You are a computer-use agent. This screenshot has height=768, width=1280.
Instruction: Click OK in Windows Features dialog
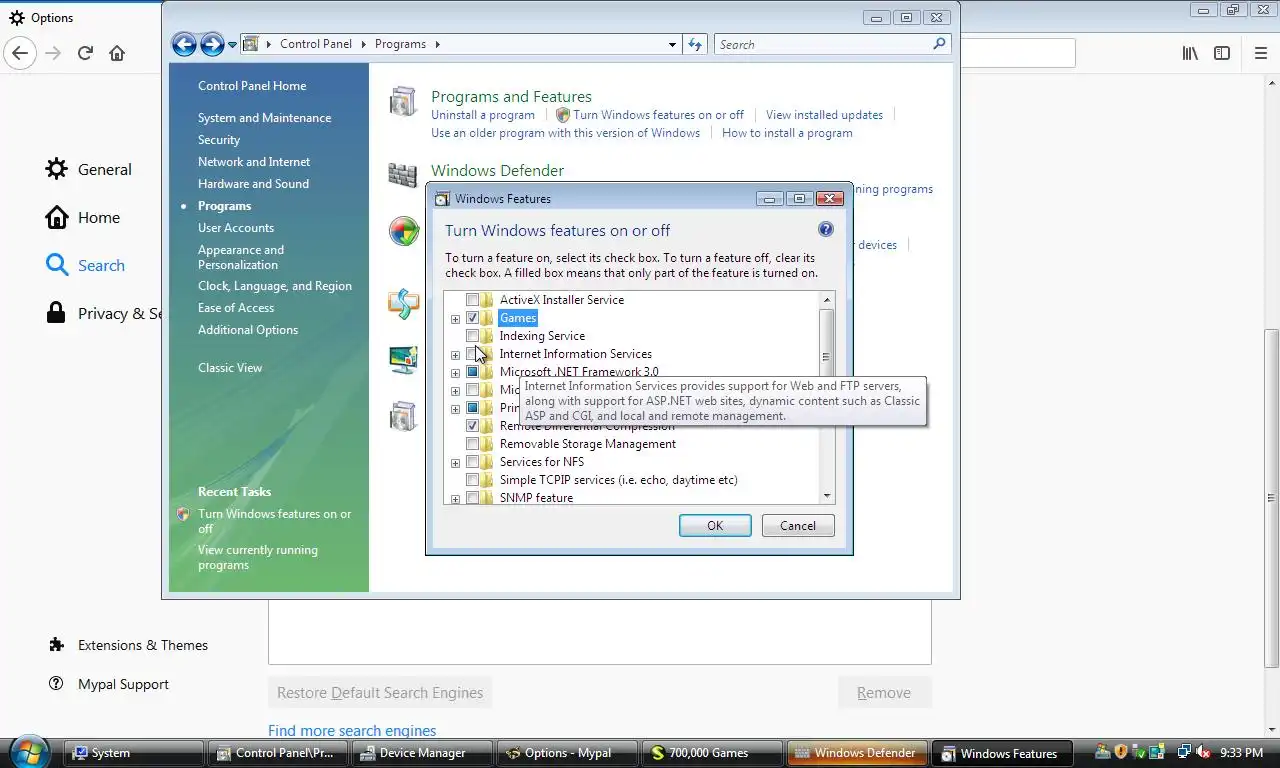[715, 526]
